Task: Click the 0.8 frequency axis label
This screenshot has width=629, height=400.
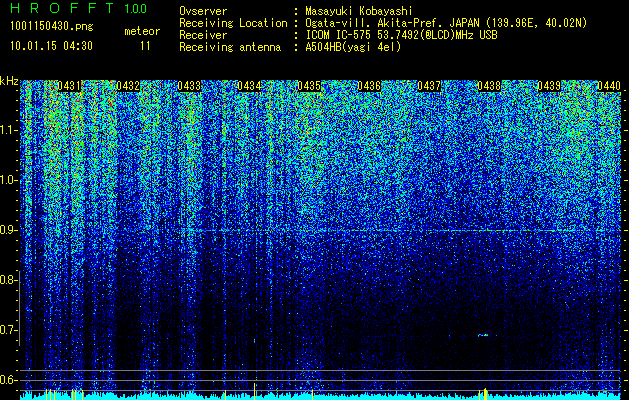Action: tap(9, 280)
